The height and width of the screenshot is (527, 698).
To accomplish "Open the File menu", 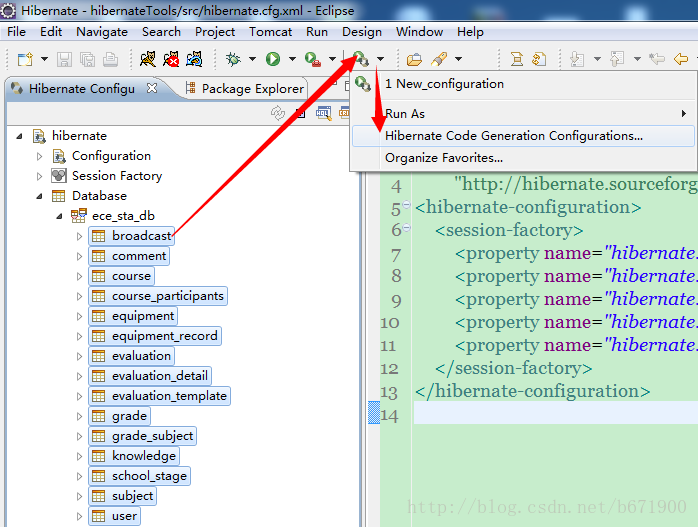I will coord(16,32).
